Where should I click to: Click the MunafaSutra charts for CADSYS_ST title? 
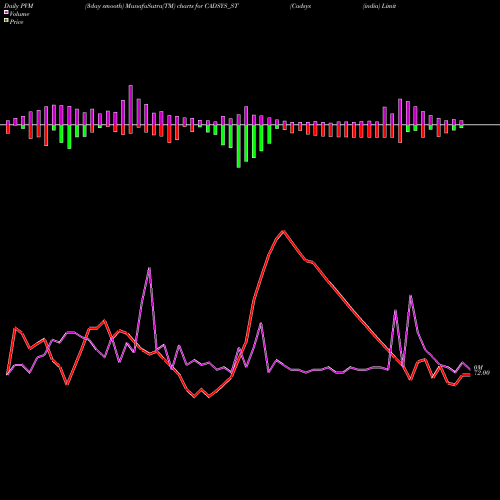point(162,6)
